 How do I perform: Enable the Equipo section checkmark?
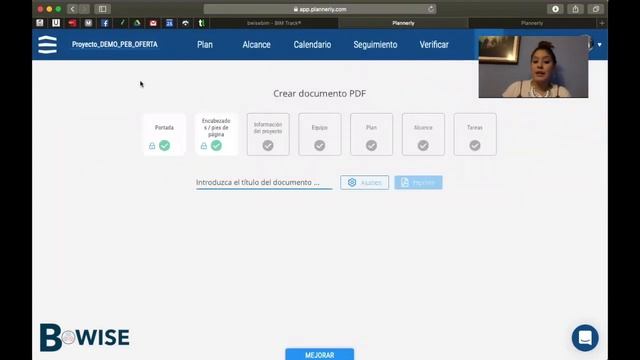tap(320, 145)
